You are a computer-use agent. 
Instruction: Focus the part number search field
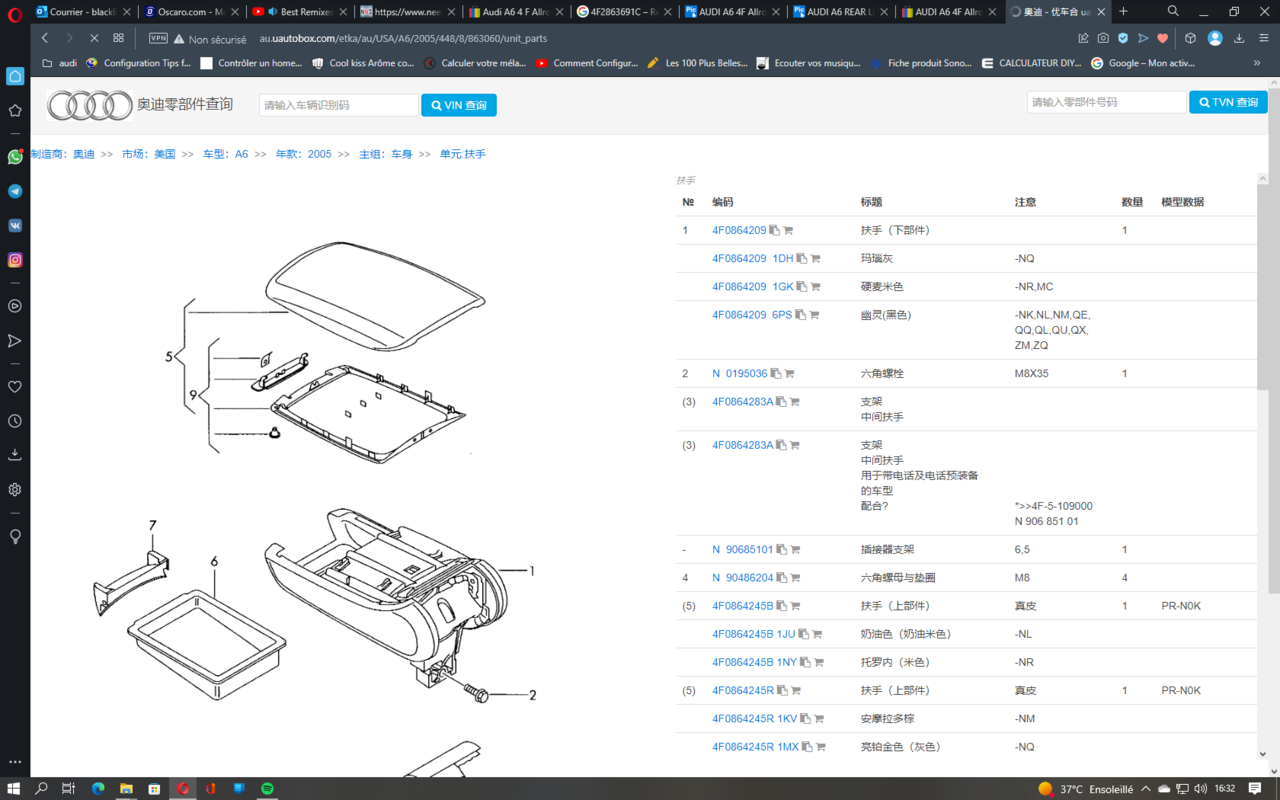(x=1106, y=102)
